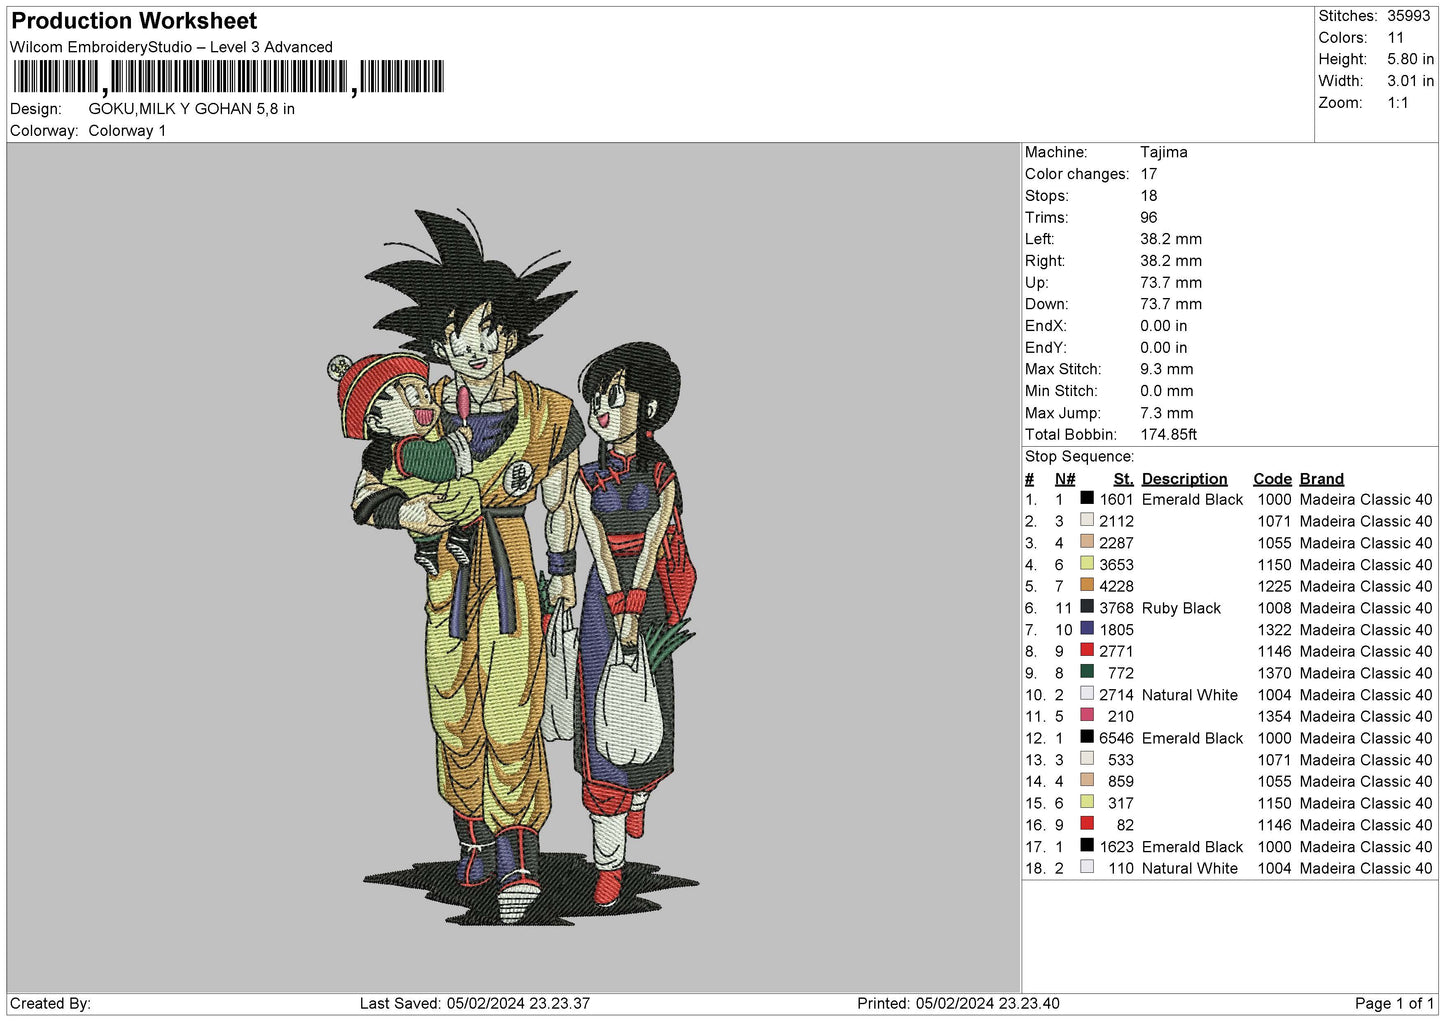Click the stitch count '6546'
The image size is (1445, 1021).
pos(1117,738)
